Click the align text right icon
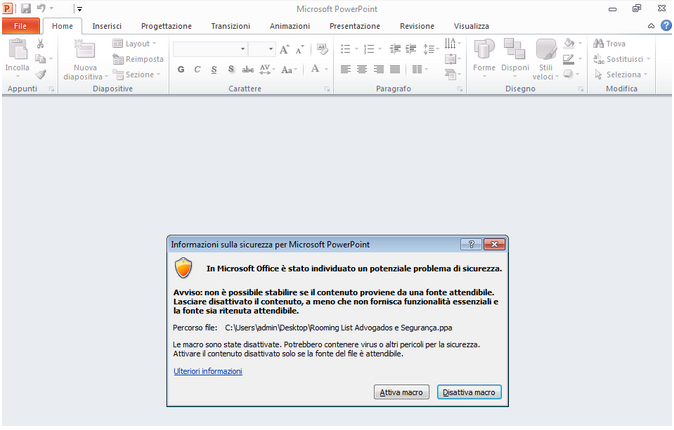 coord(379,69)
